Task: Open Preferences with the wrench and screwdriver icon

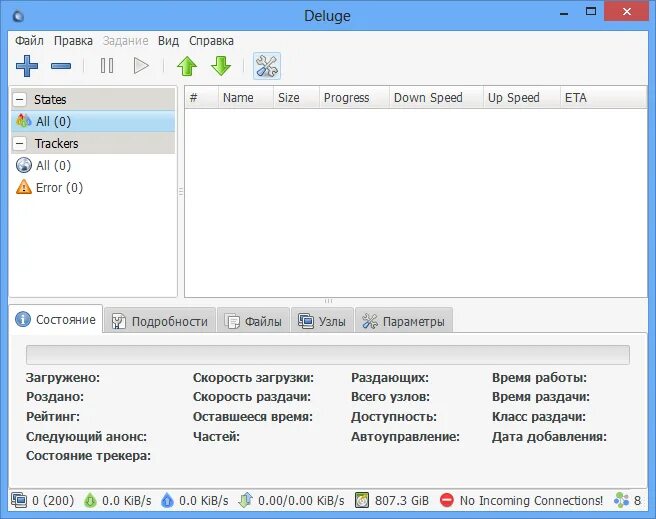Action: pos(267,66)
